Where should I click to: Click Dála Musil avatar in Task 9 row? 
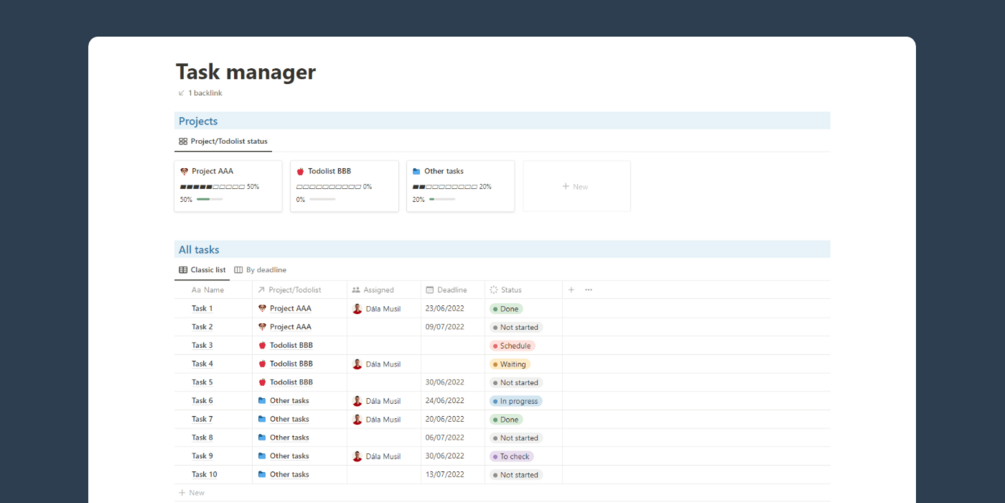(x=357, y=457)
